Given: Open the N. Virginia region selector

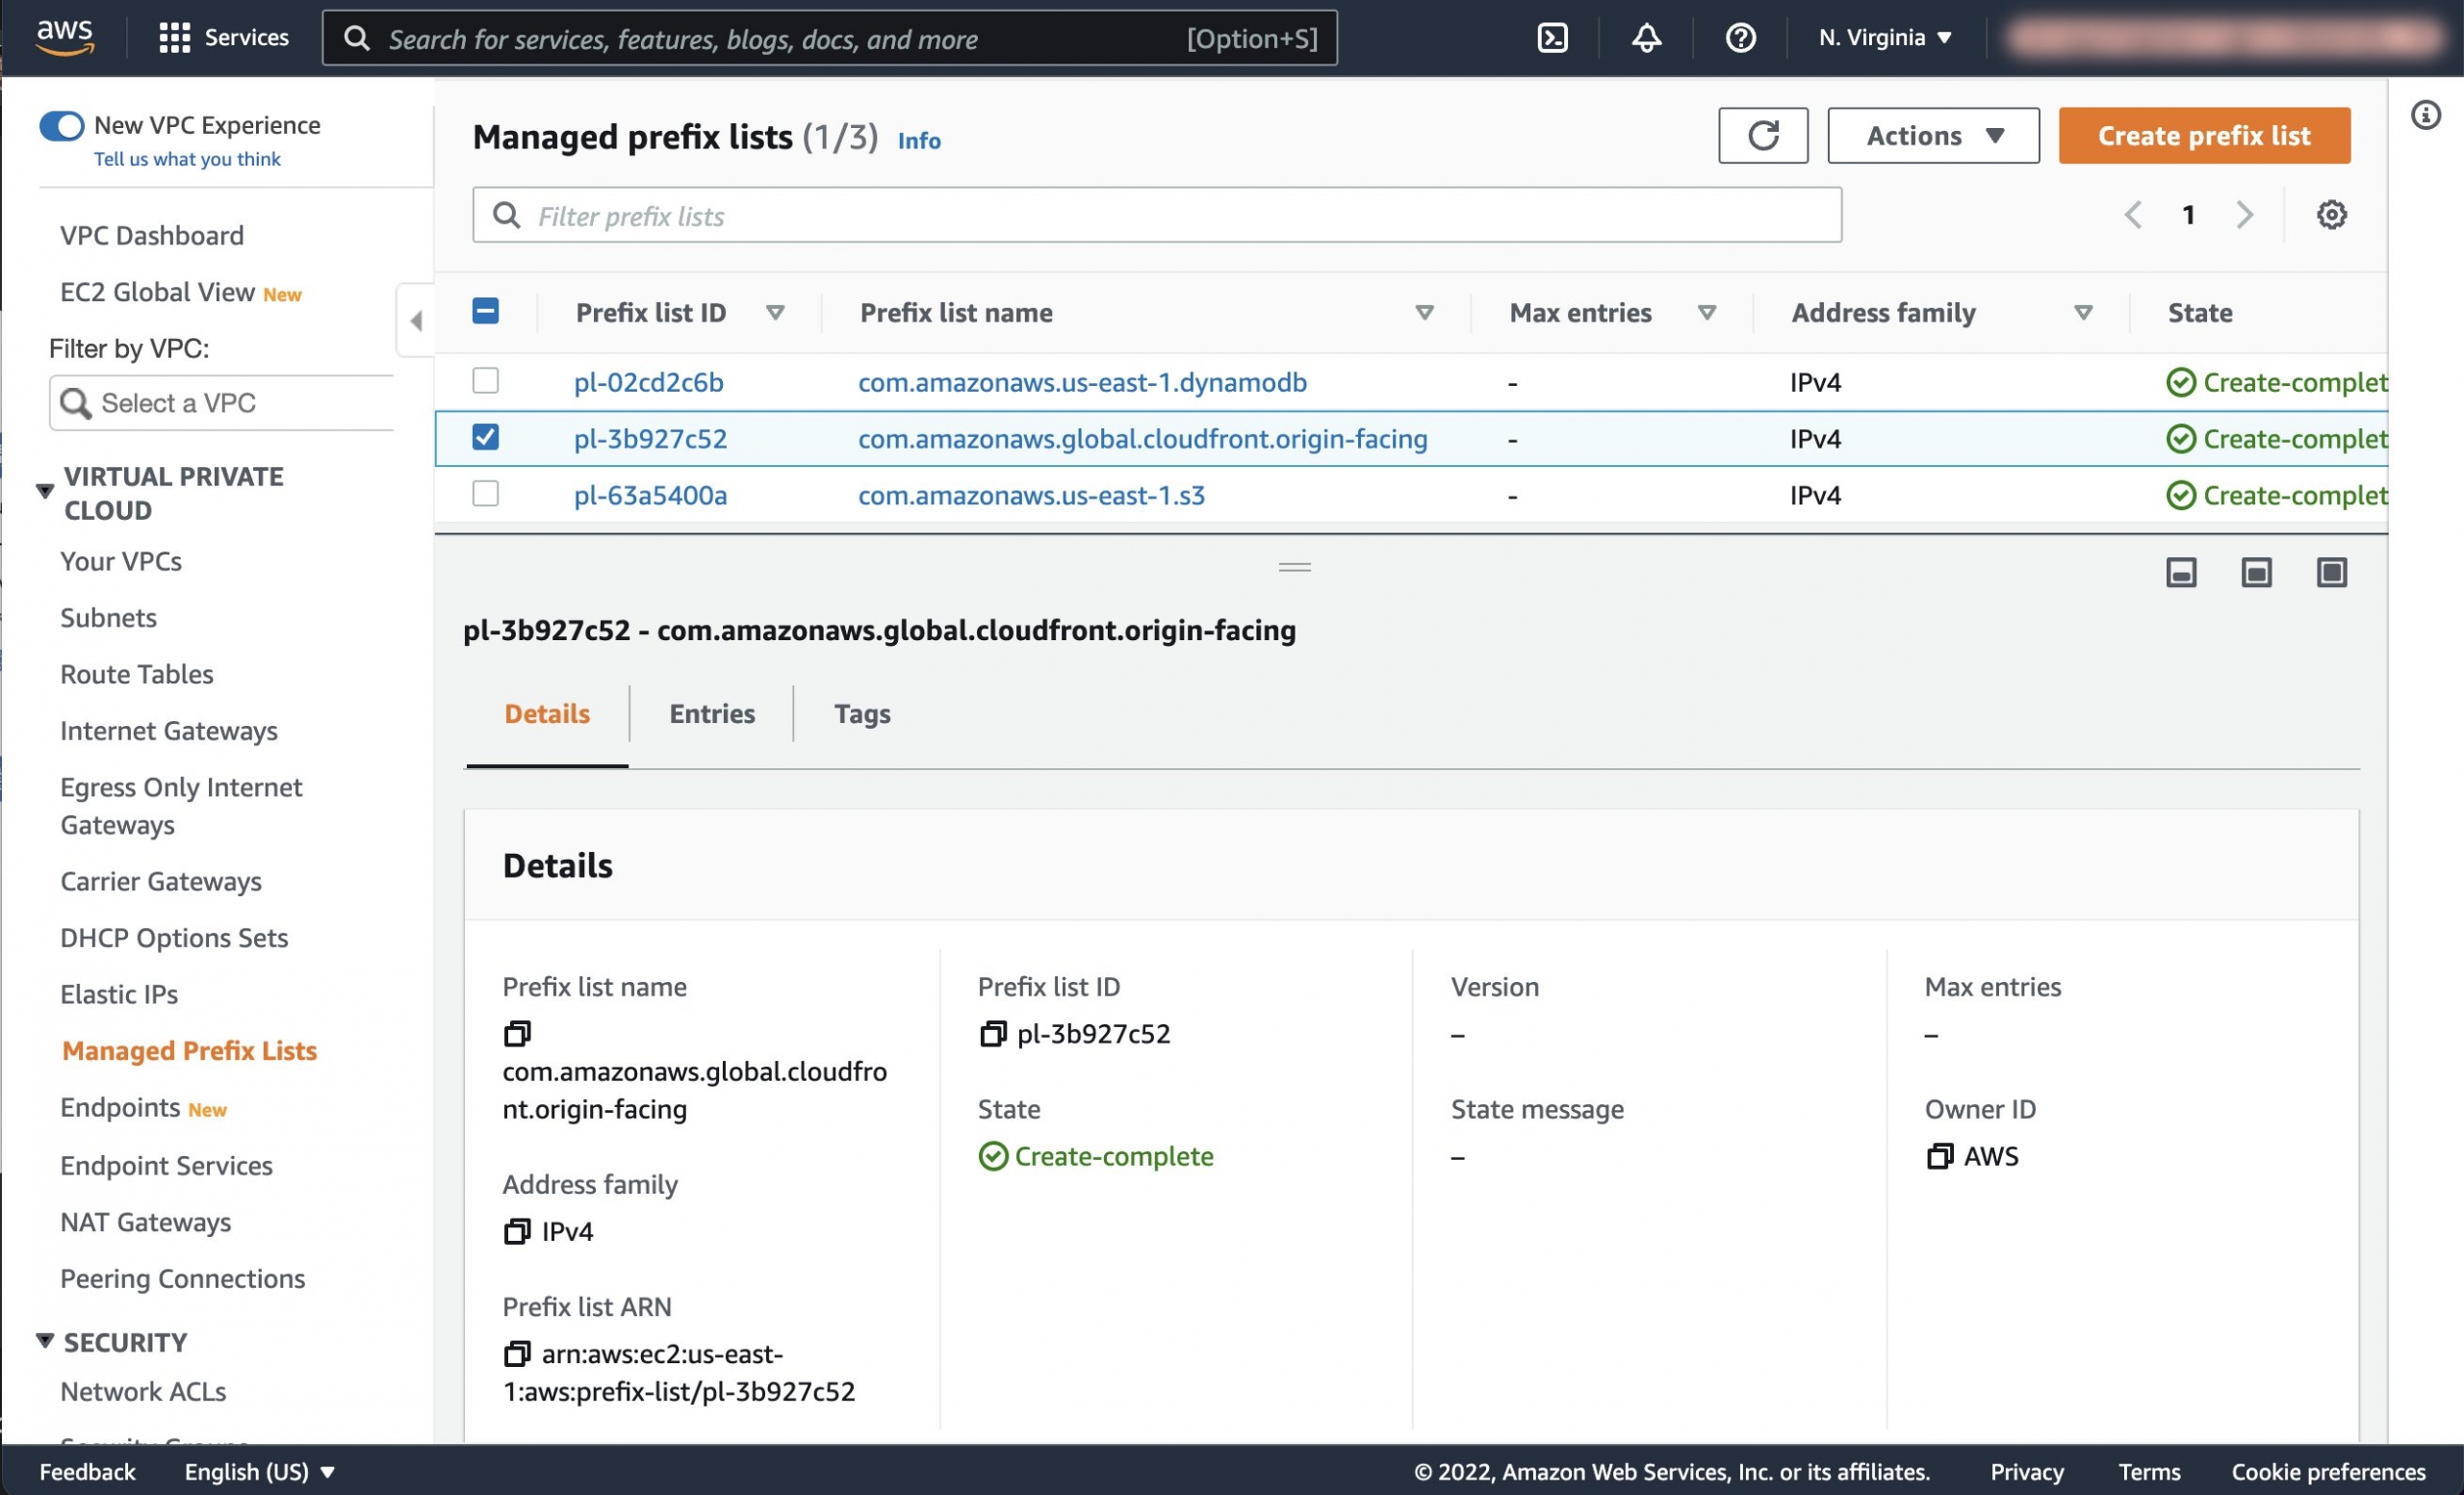Looking at the screenshot, I should tap(1884, 38).
